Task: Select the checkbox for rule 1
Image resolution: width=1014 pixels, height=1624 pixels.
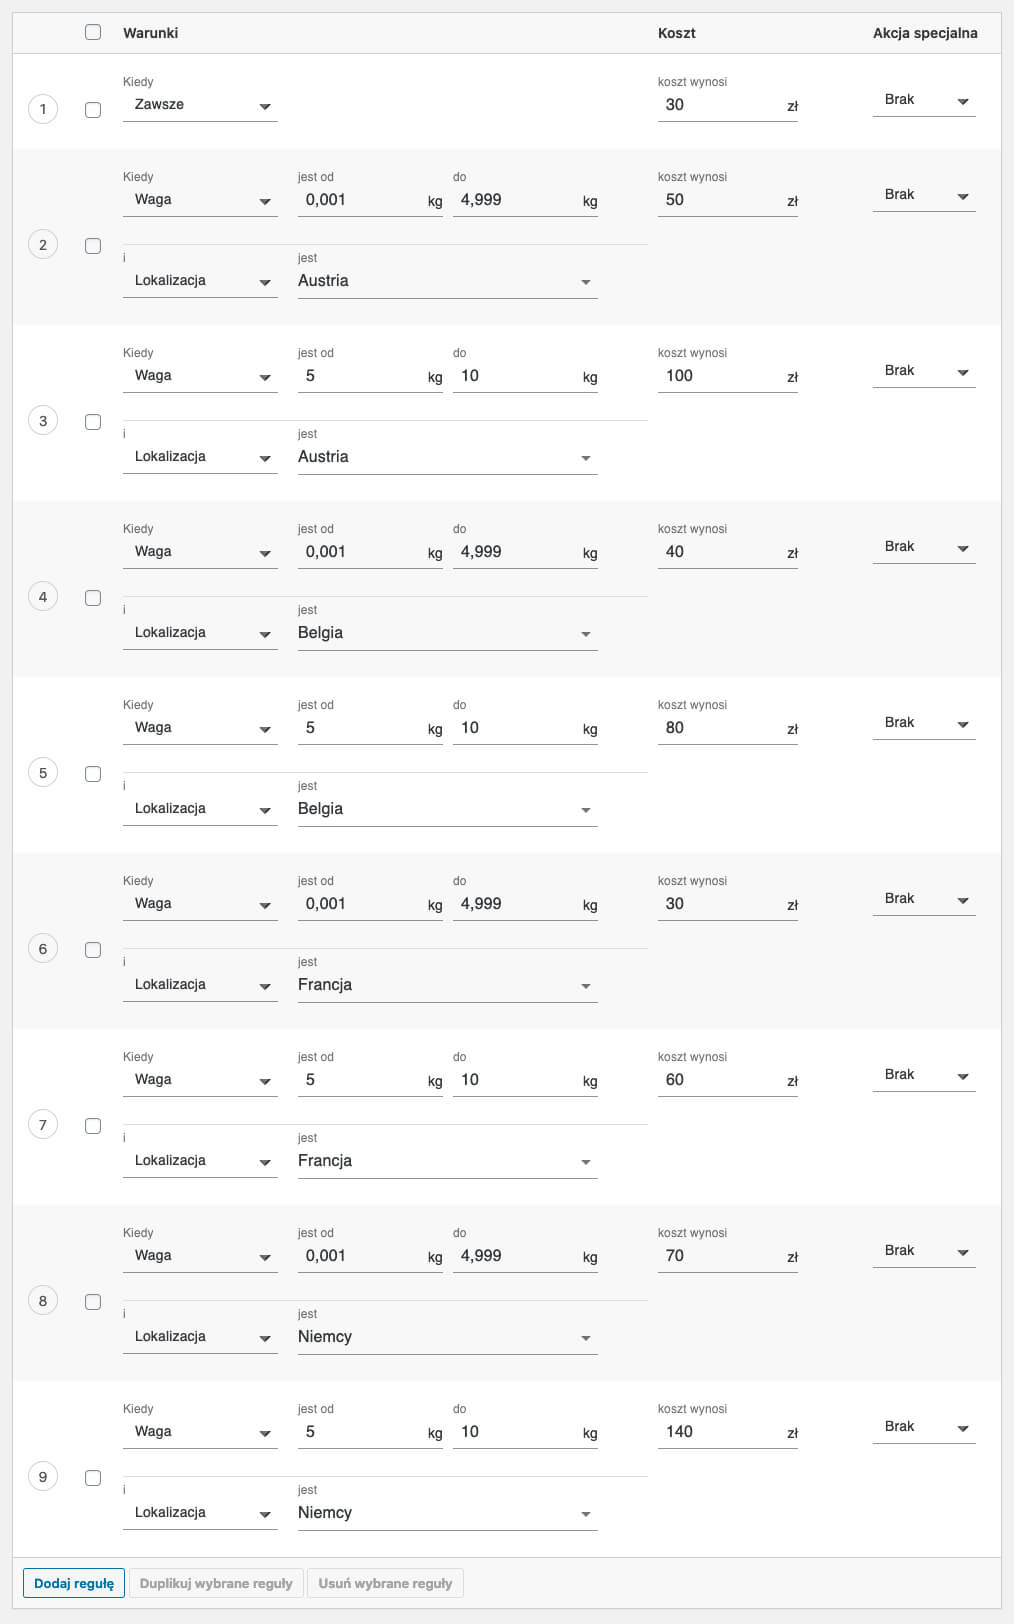Action: pyautogui.click(x=93, y=110)
